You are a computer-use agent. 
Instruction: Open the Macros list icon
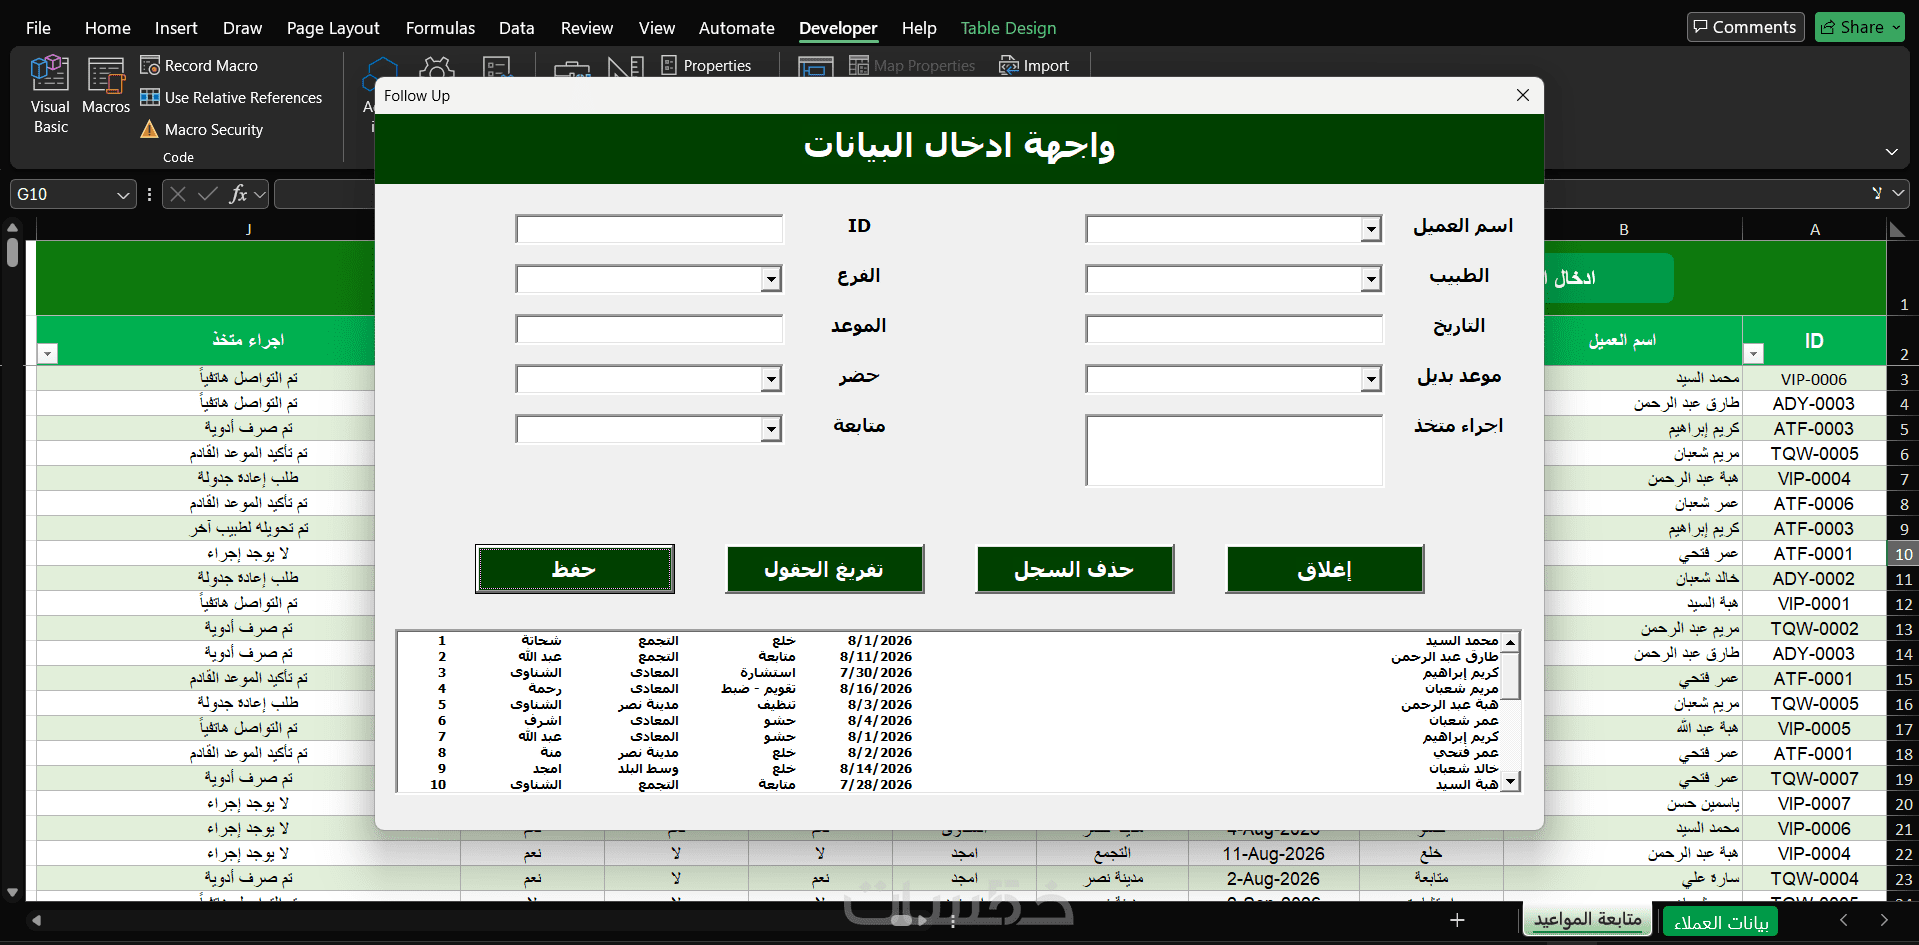click(106, 85)
